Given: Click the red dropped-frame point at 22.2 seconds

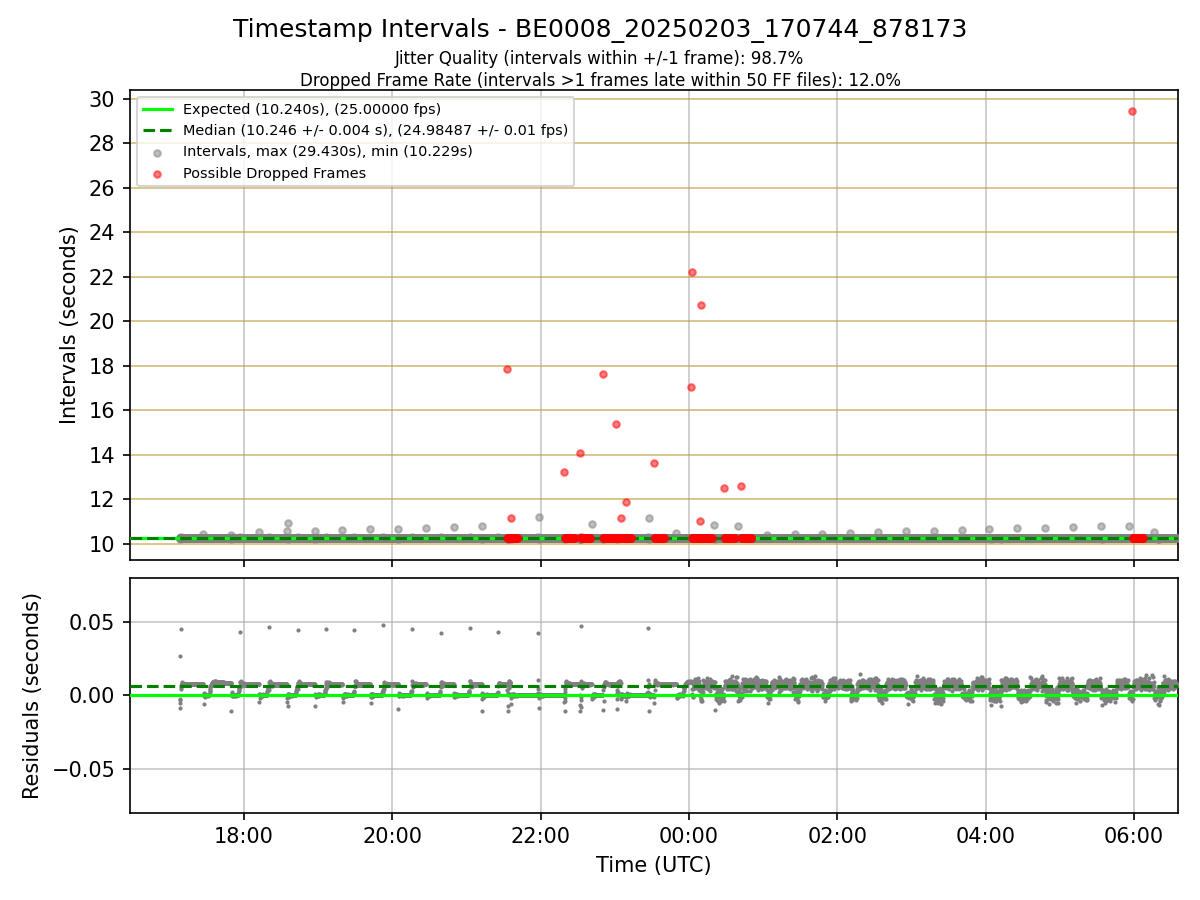Looking at the screenshot, I should point(692,272).
